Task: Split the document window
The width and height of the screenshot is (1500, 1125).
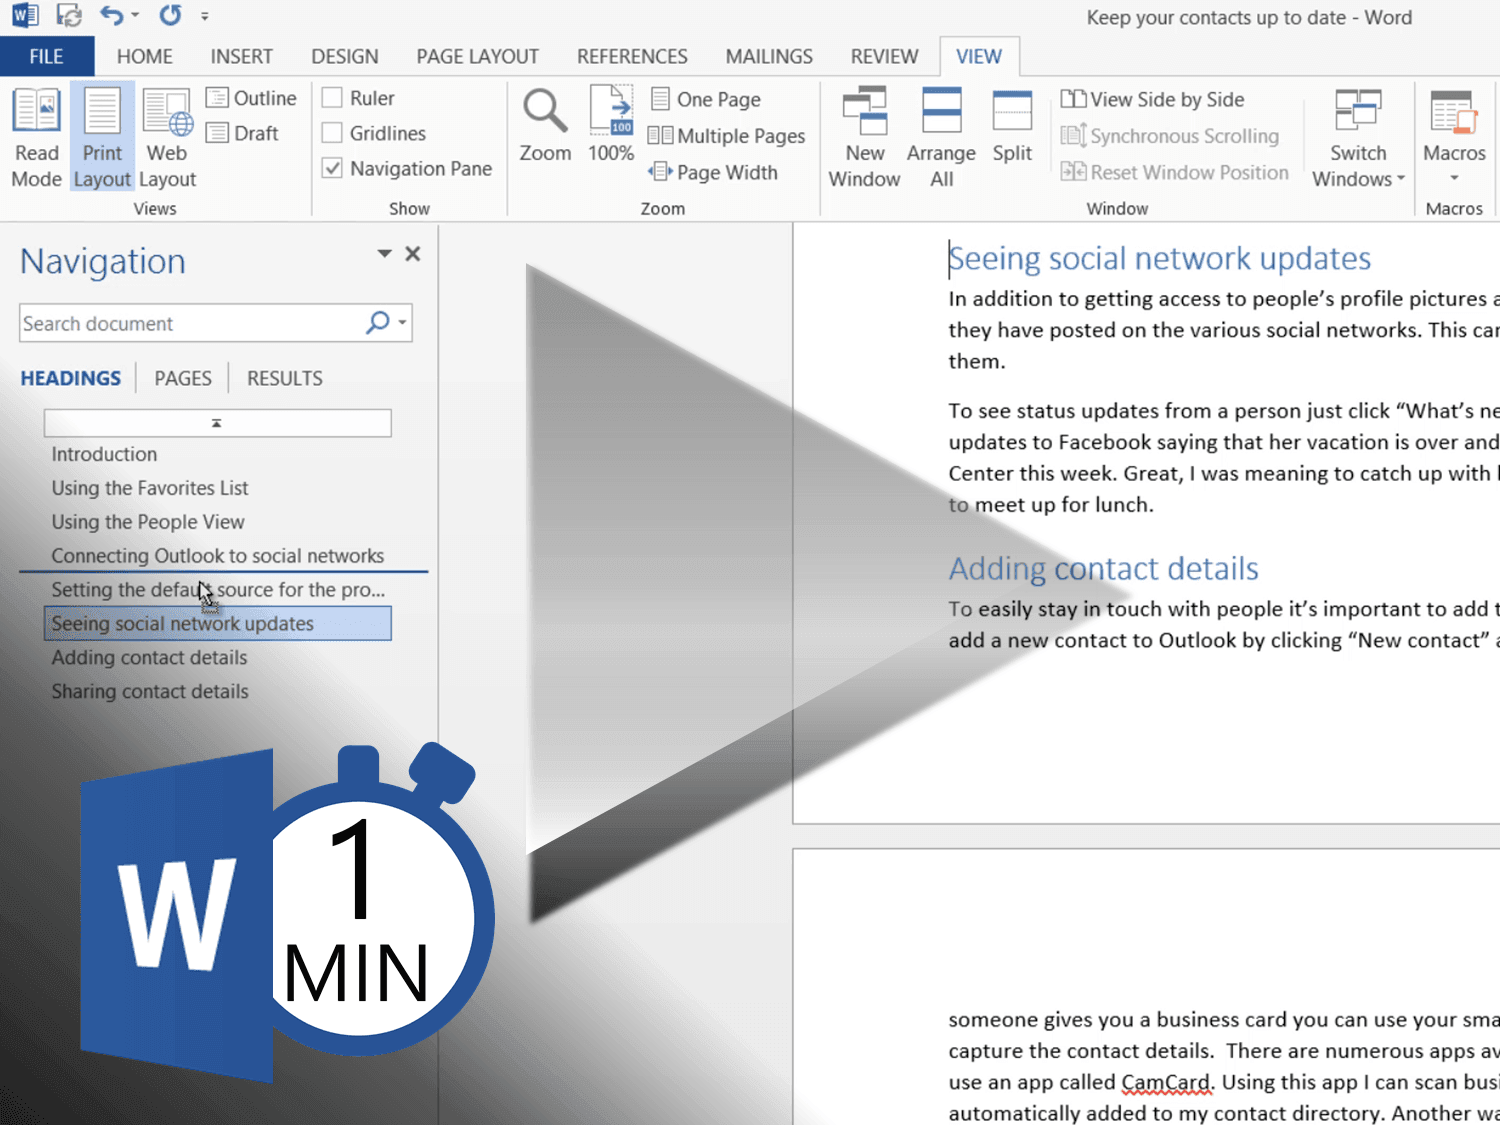Action: click(x=1012, y=125)
